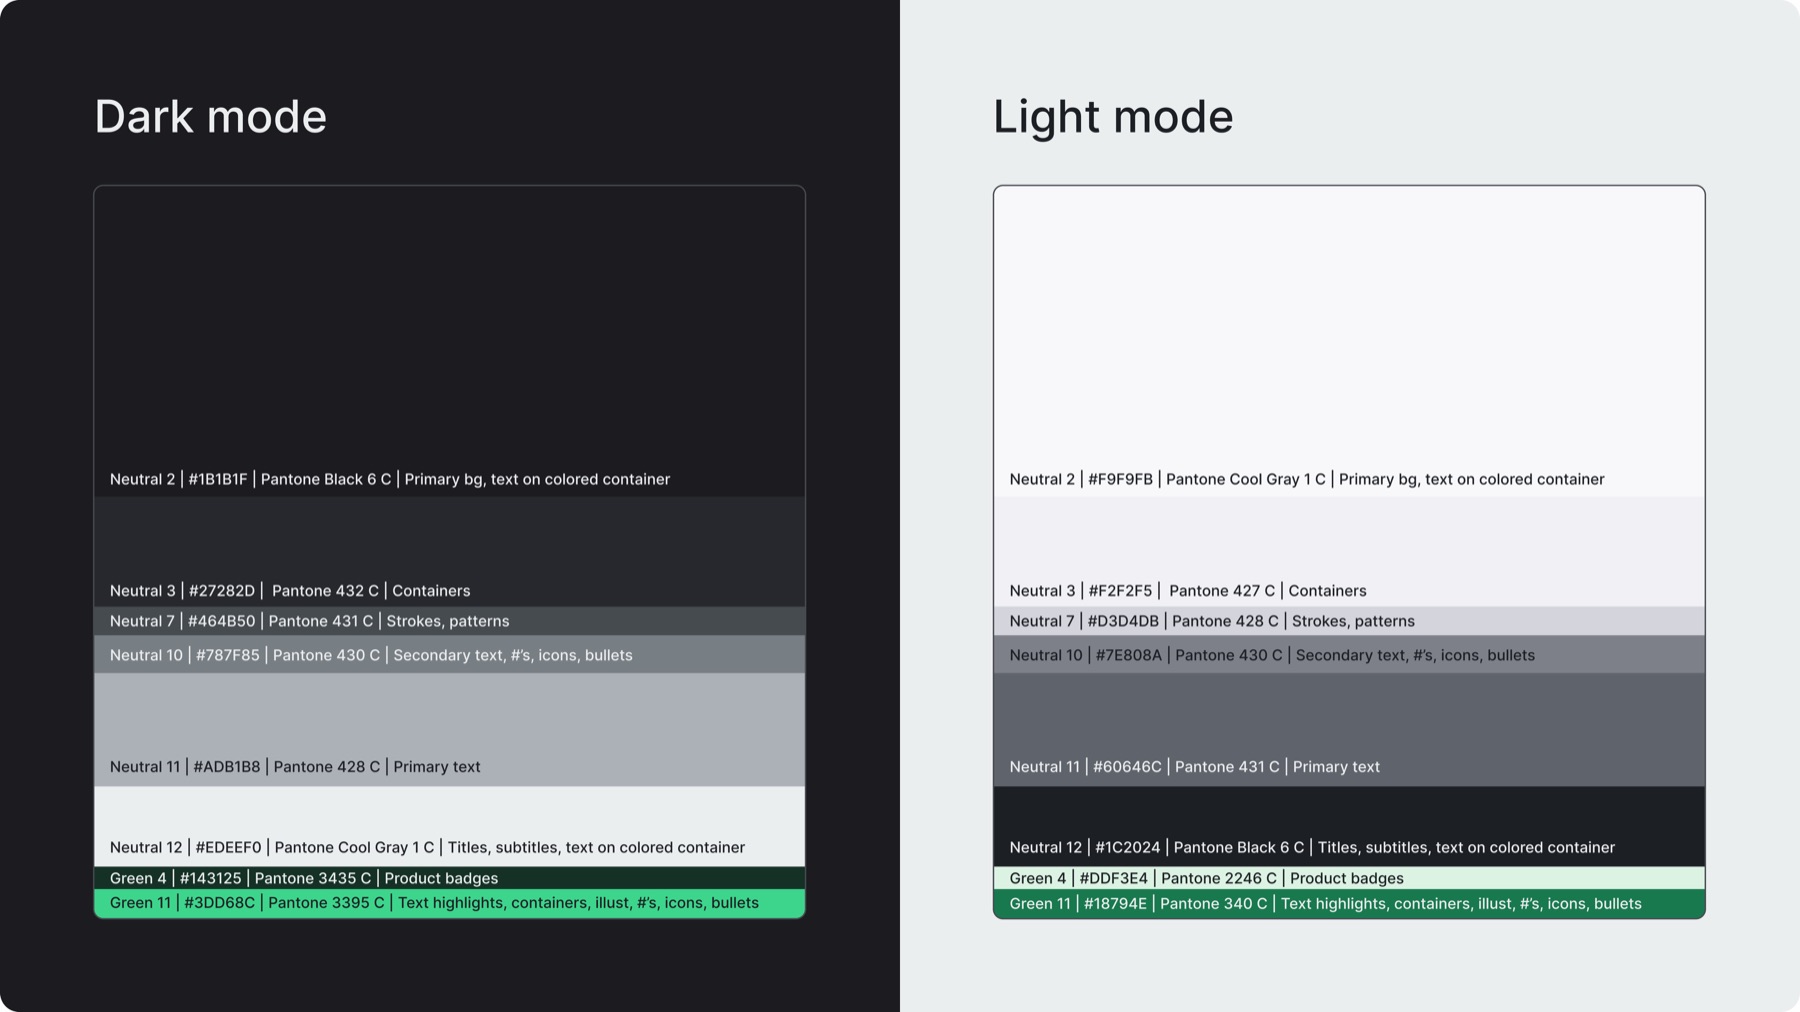Click the dark mode Neutral 7 #464B50 band
Image resolution: width=1800 pixels, height=1012 pixels.
[449, 621]
